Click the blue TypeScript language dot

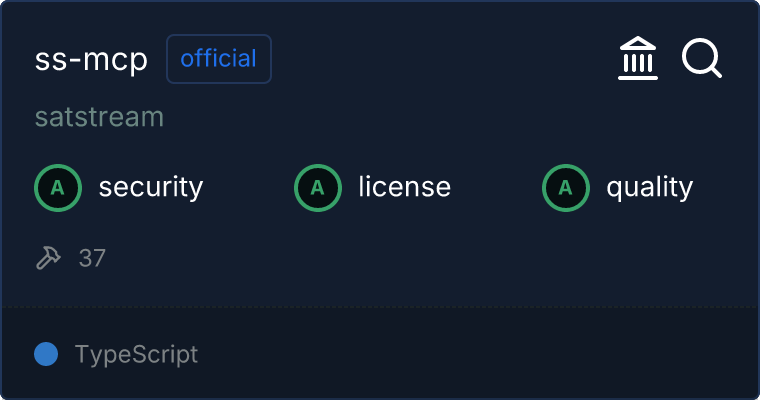[x=45, y=354]
